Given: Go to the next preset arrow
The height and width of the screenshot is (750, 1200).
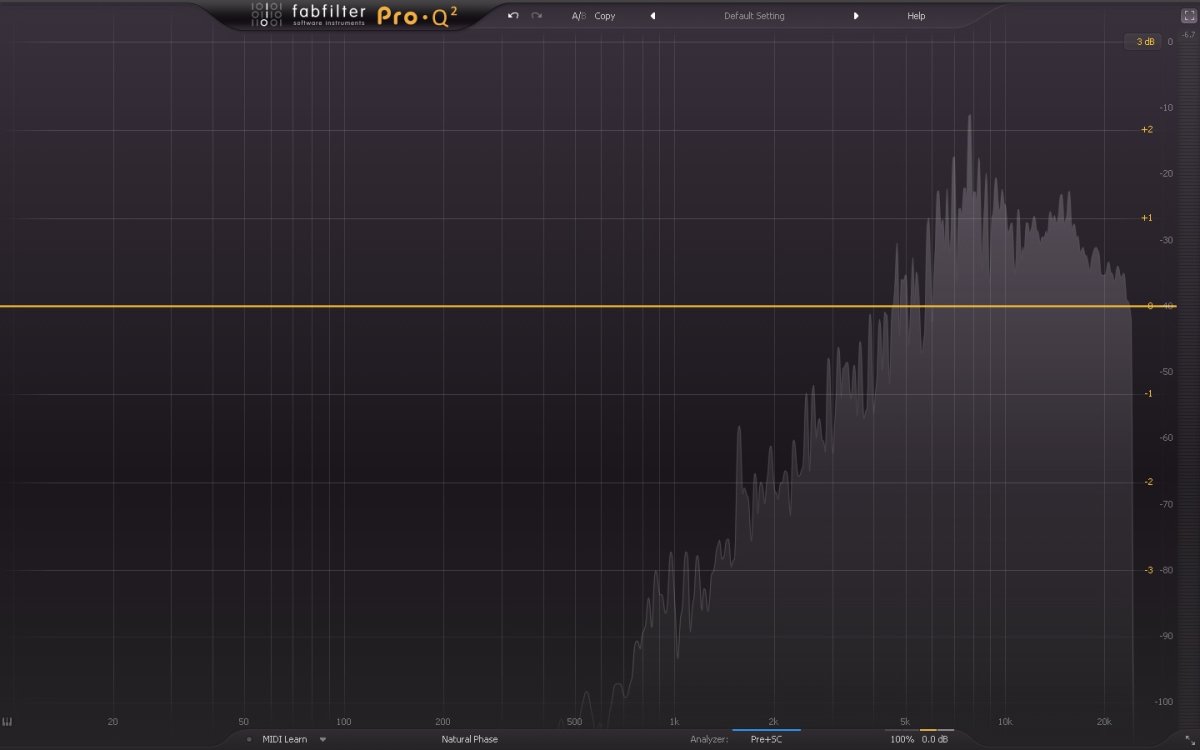Looking at the screenshot, I should 856,16.
